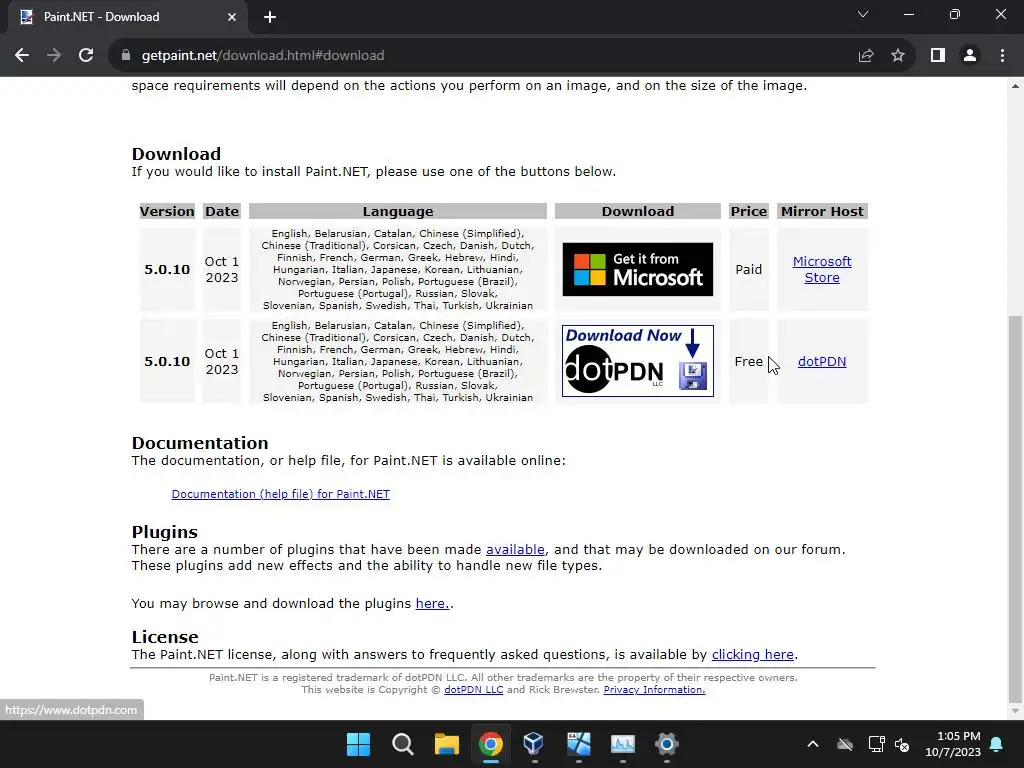Open the VirtualBox cube taskbar icon
1024x768 pixels.
(534, 744)
